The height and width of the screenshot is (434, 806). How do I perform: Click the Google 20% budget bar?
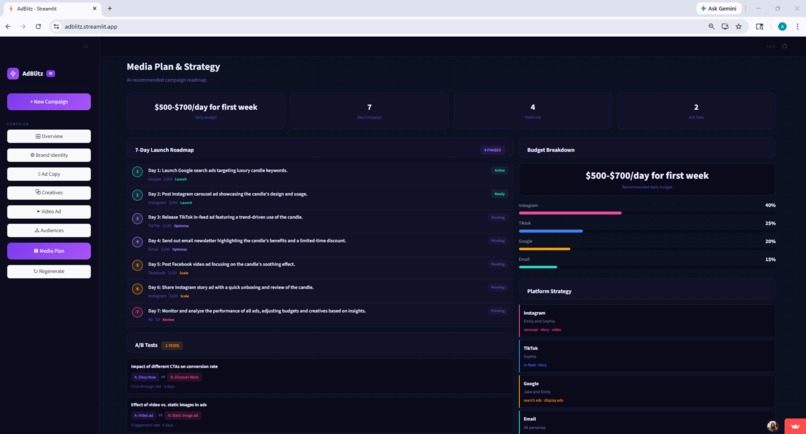tap(647, 249)
